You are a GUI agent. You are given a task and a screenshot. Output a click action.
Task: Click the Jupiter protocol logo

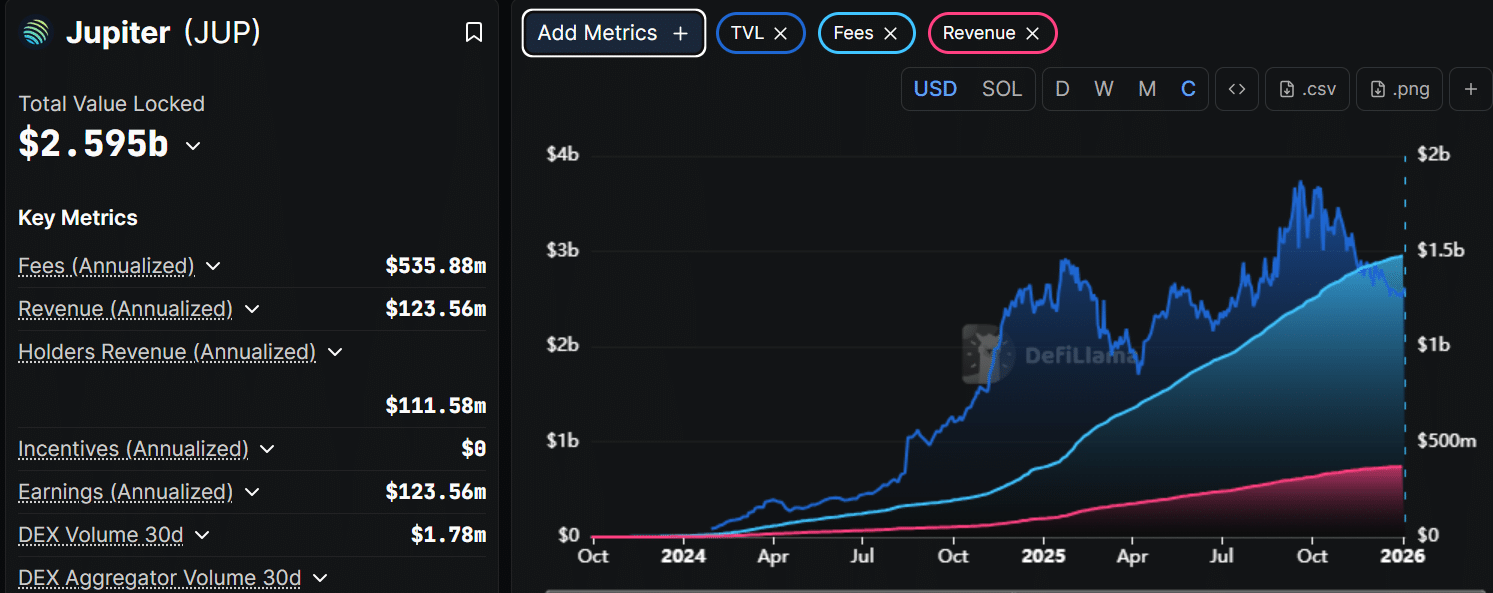36,33
